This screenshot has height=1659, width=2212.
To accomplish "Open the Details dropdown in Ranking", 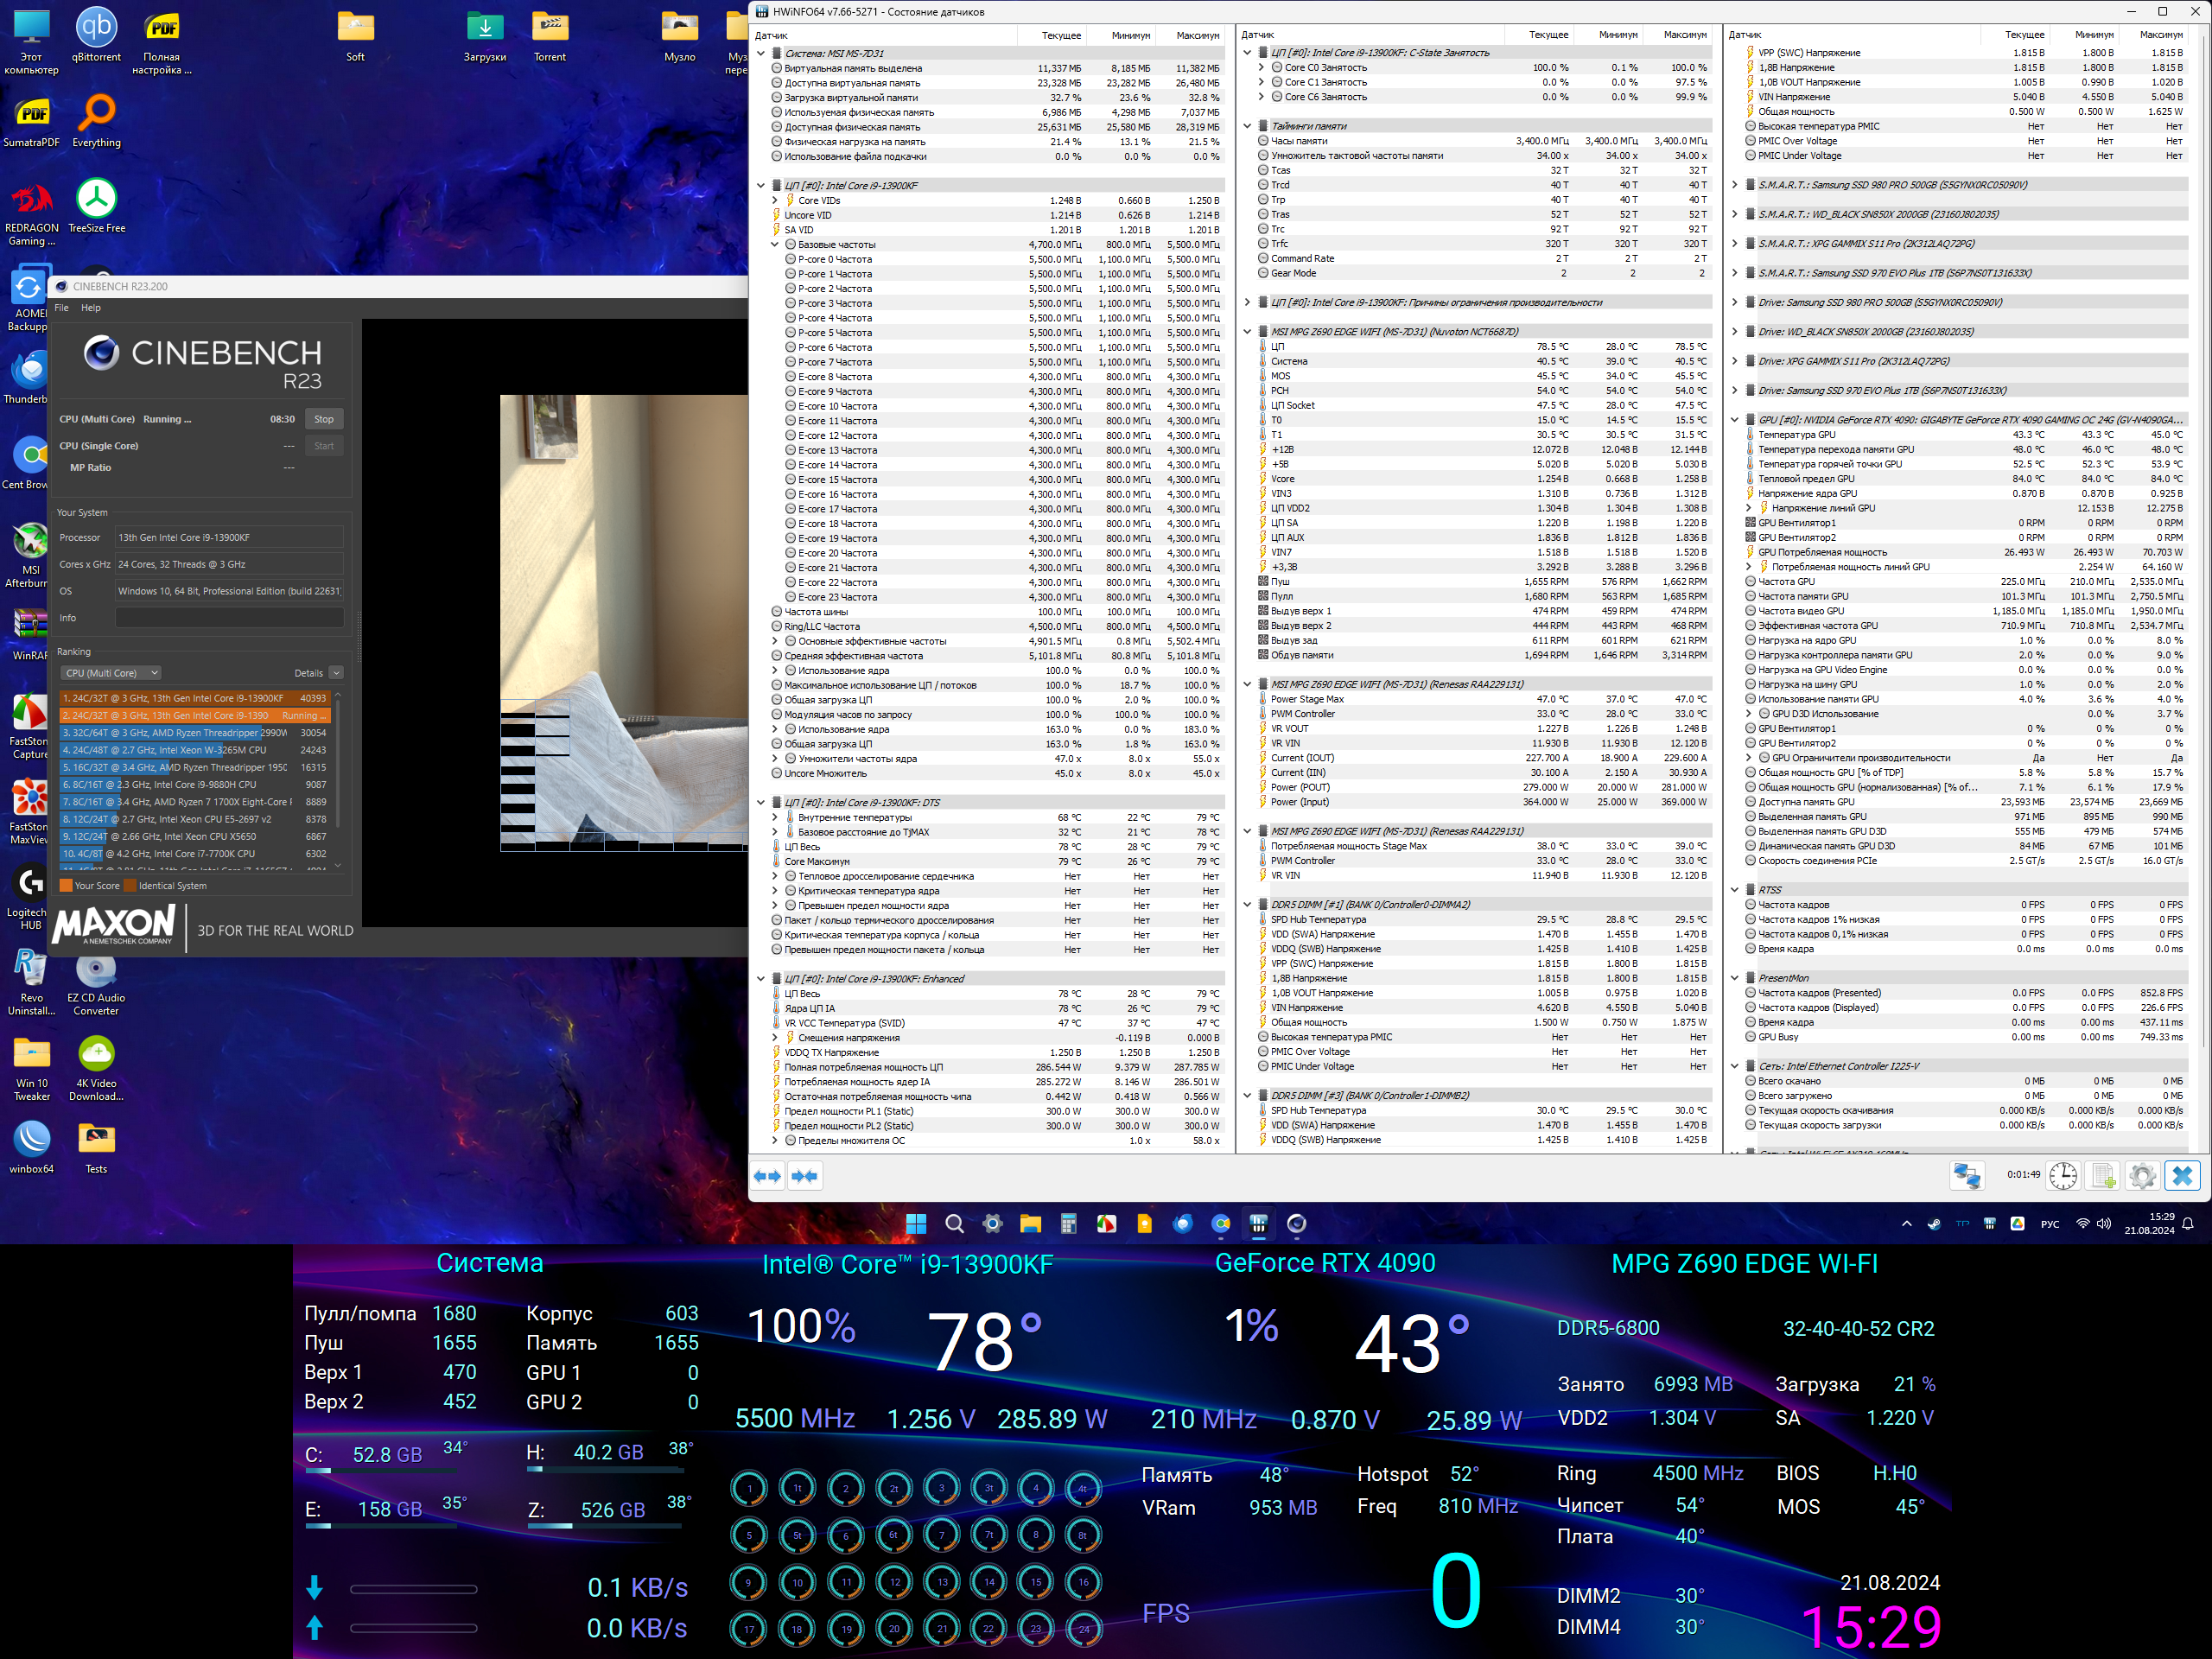I will (x=336, y=673).
